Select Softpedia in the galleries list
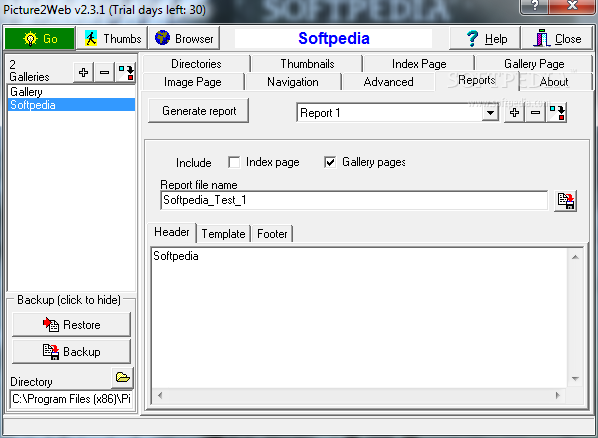This screenshot has width=598, height=438. (x=71, y=105)
